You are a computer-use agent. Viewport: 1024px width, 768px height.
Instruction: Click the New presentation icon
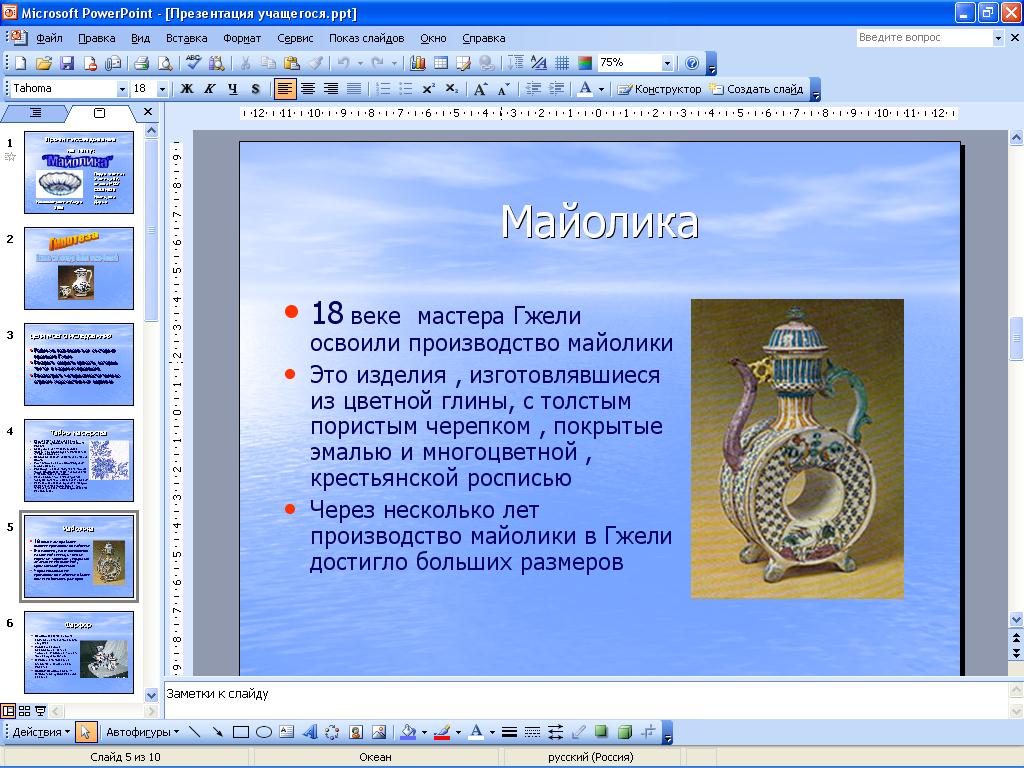tap(20, 63)
